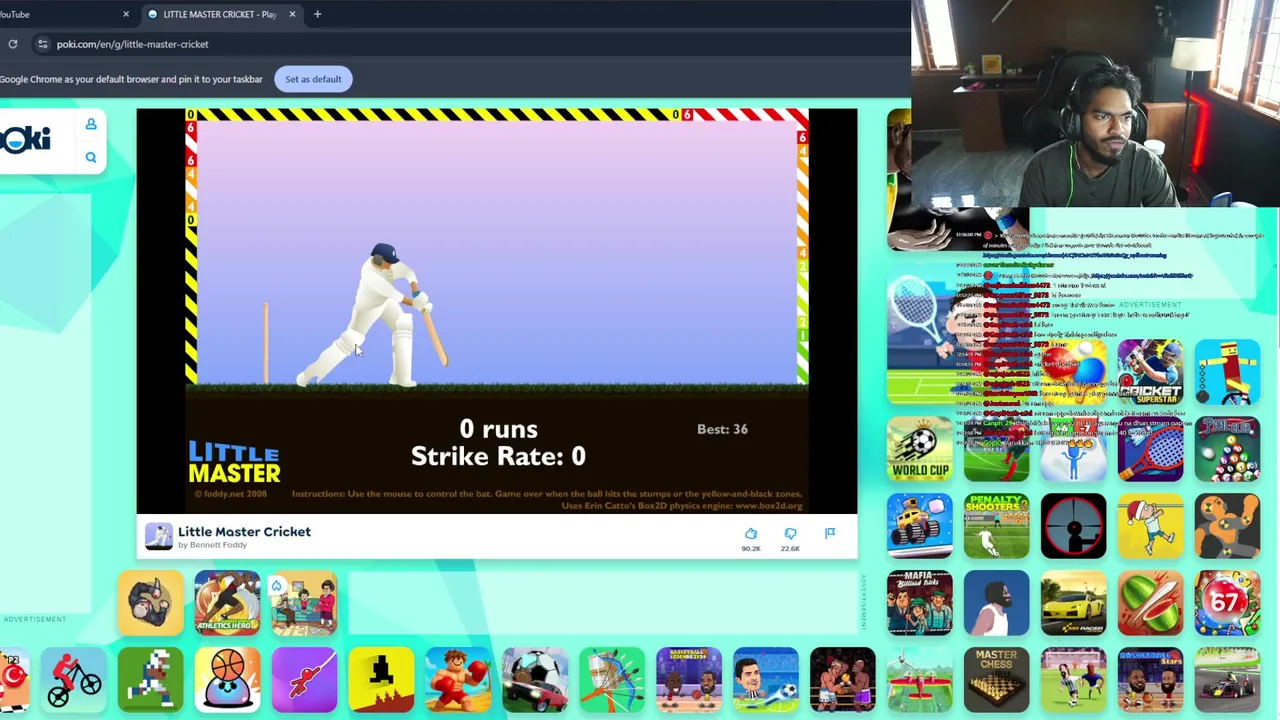1280x720 pixels.
Task: Open the red stickman swinging game
Action: pos(304,680)
